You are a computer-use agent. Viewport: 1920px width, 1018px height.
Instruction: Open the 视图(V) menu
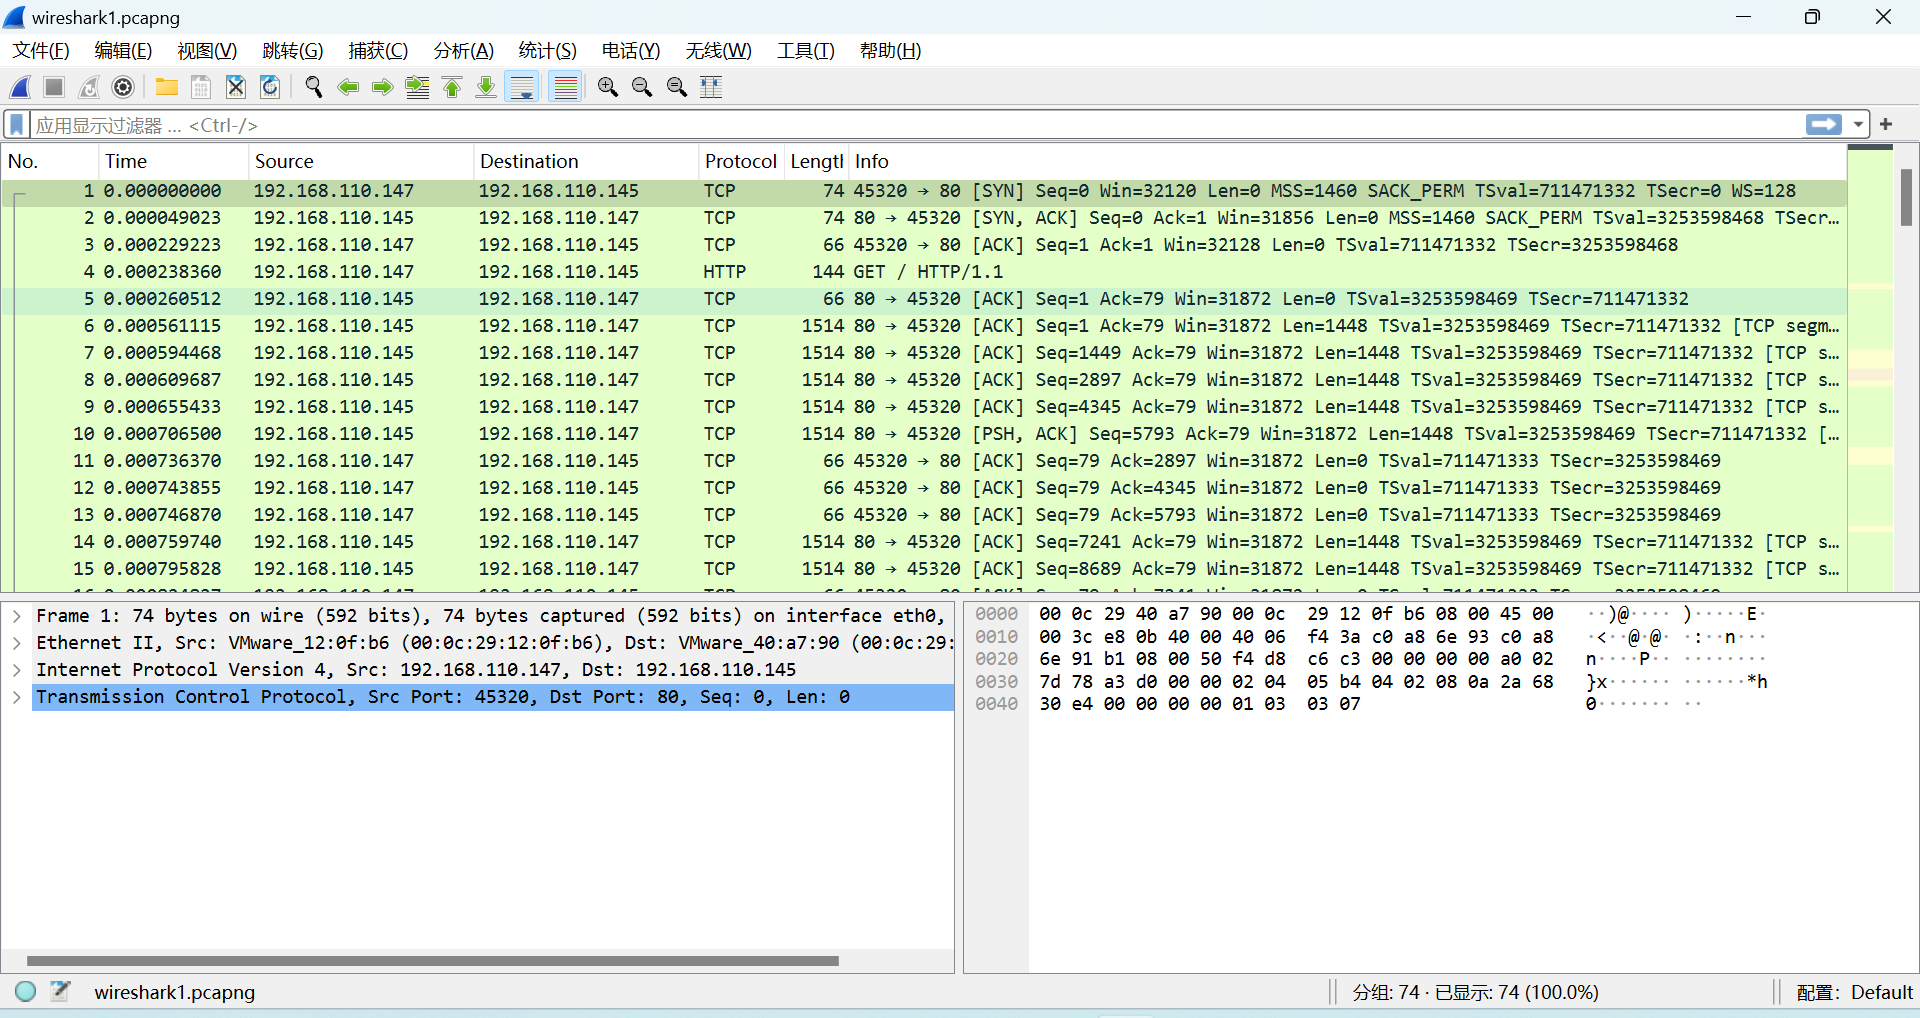pyautogui.click(x=207, y=50)
